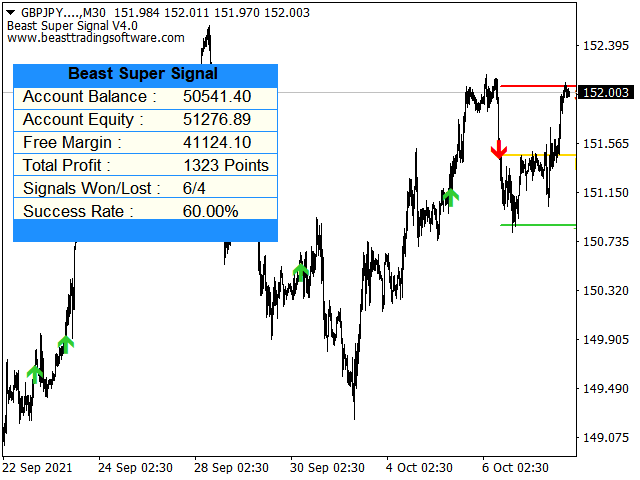Click the Account Balance row label

tap(90, 97)
